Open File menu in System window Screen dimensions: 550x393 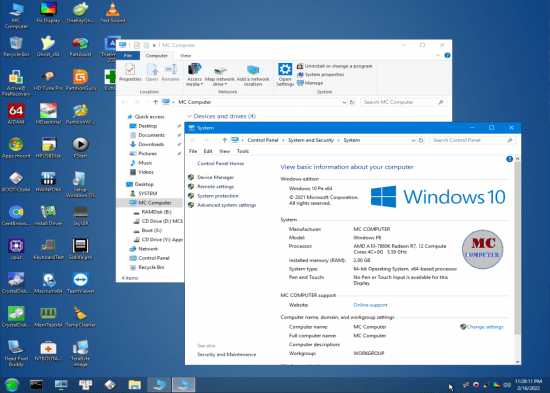click(193, 151)
